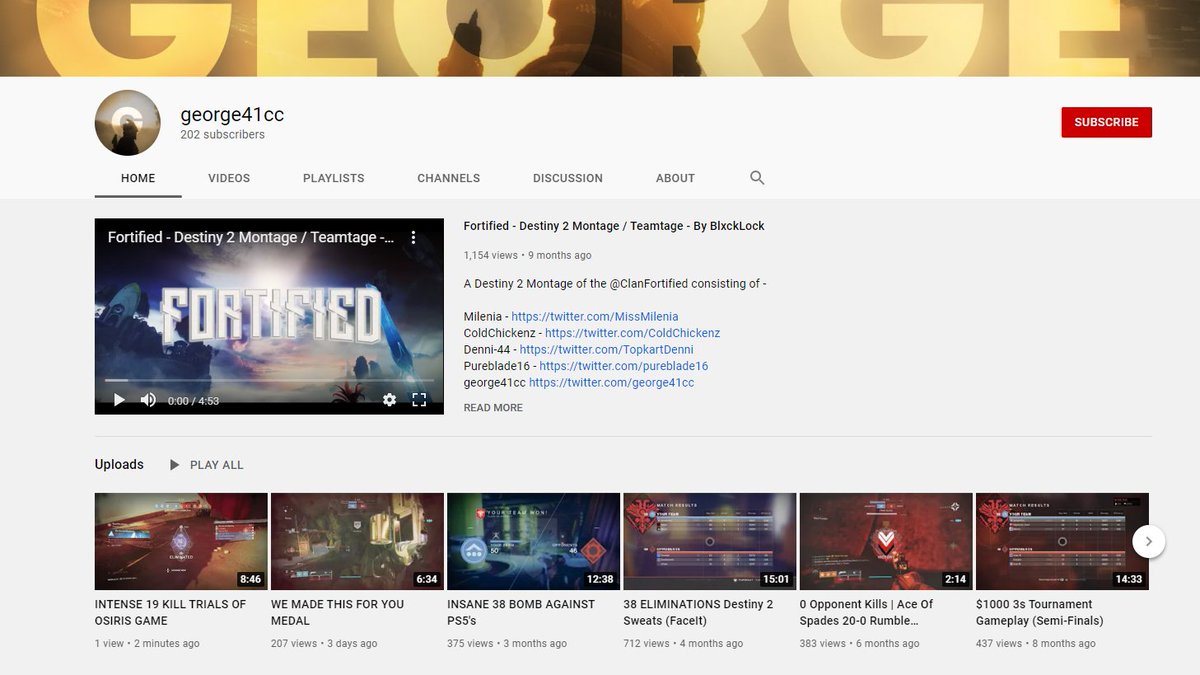Subscribe to george41cc channel
The image size is (1200, 675).
click(x=1107, y=122)
